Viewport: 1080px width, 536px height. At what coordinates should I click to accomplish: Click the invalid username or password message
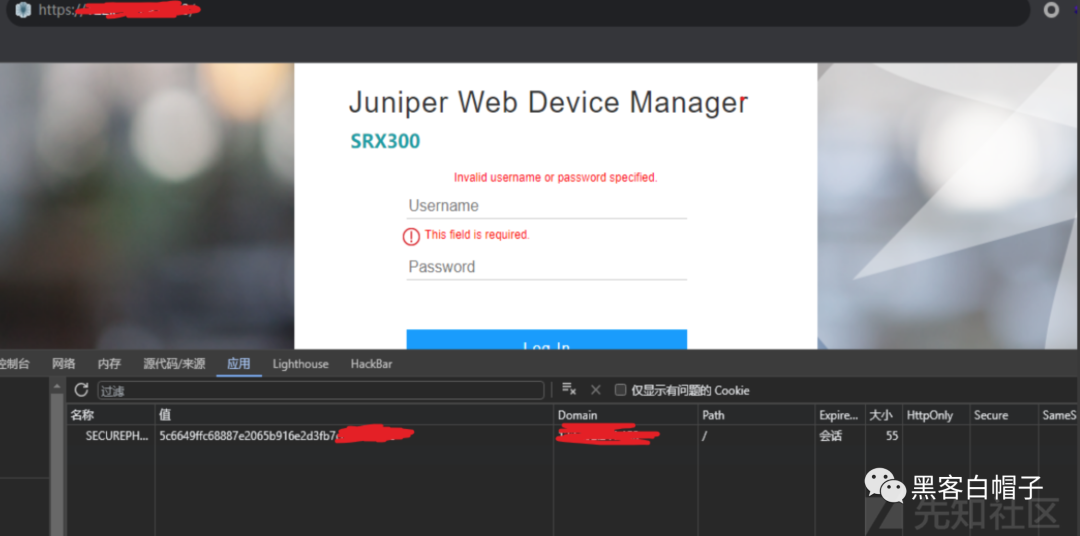point(555,178)
